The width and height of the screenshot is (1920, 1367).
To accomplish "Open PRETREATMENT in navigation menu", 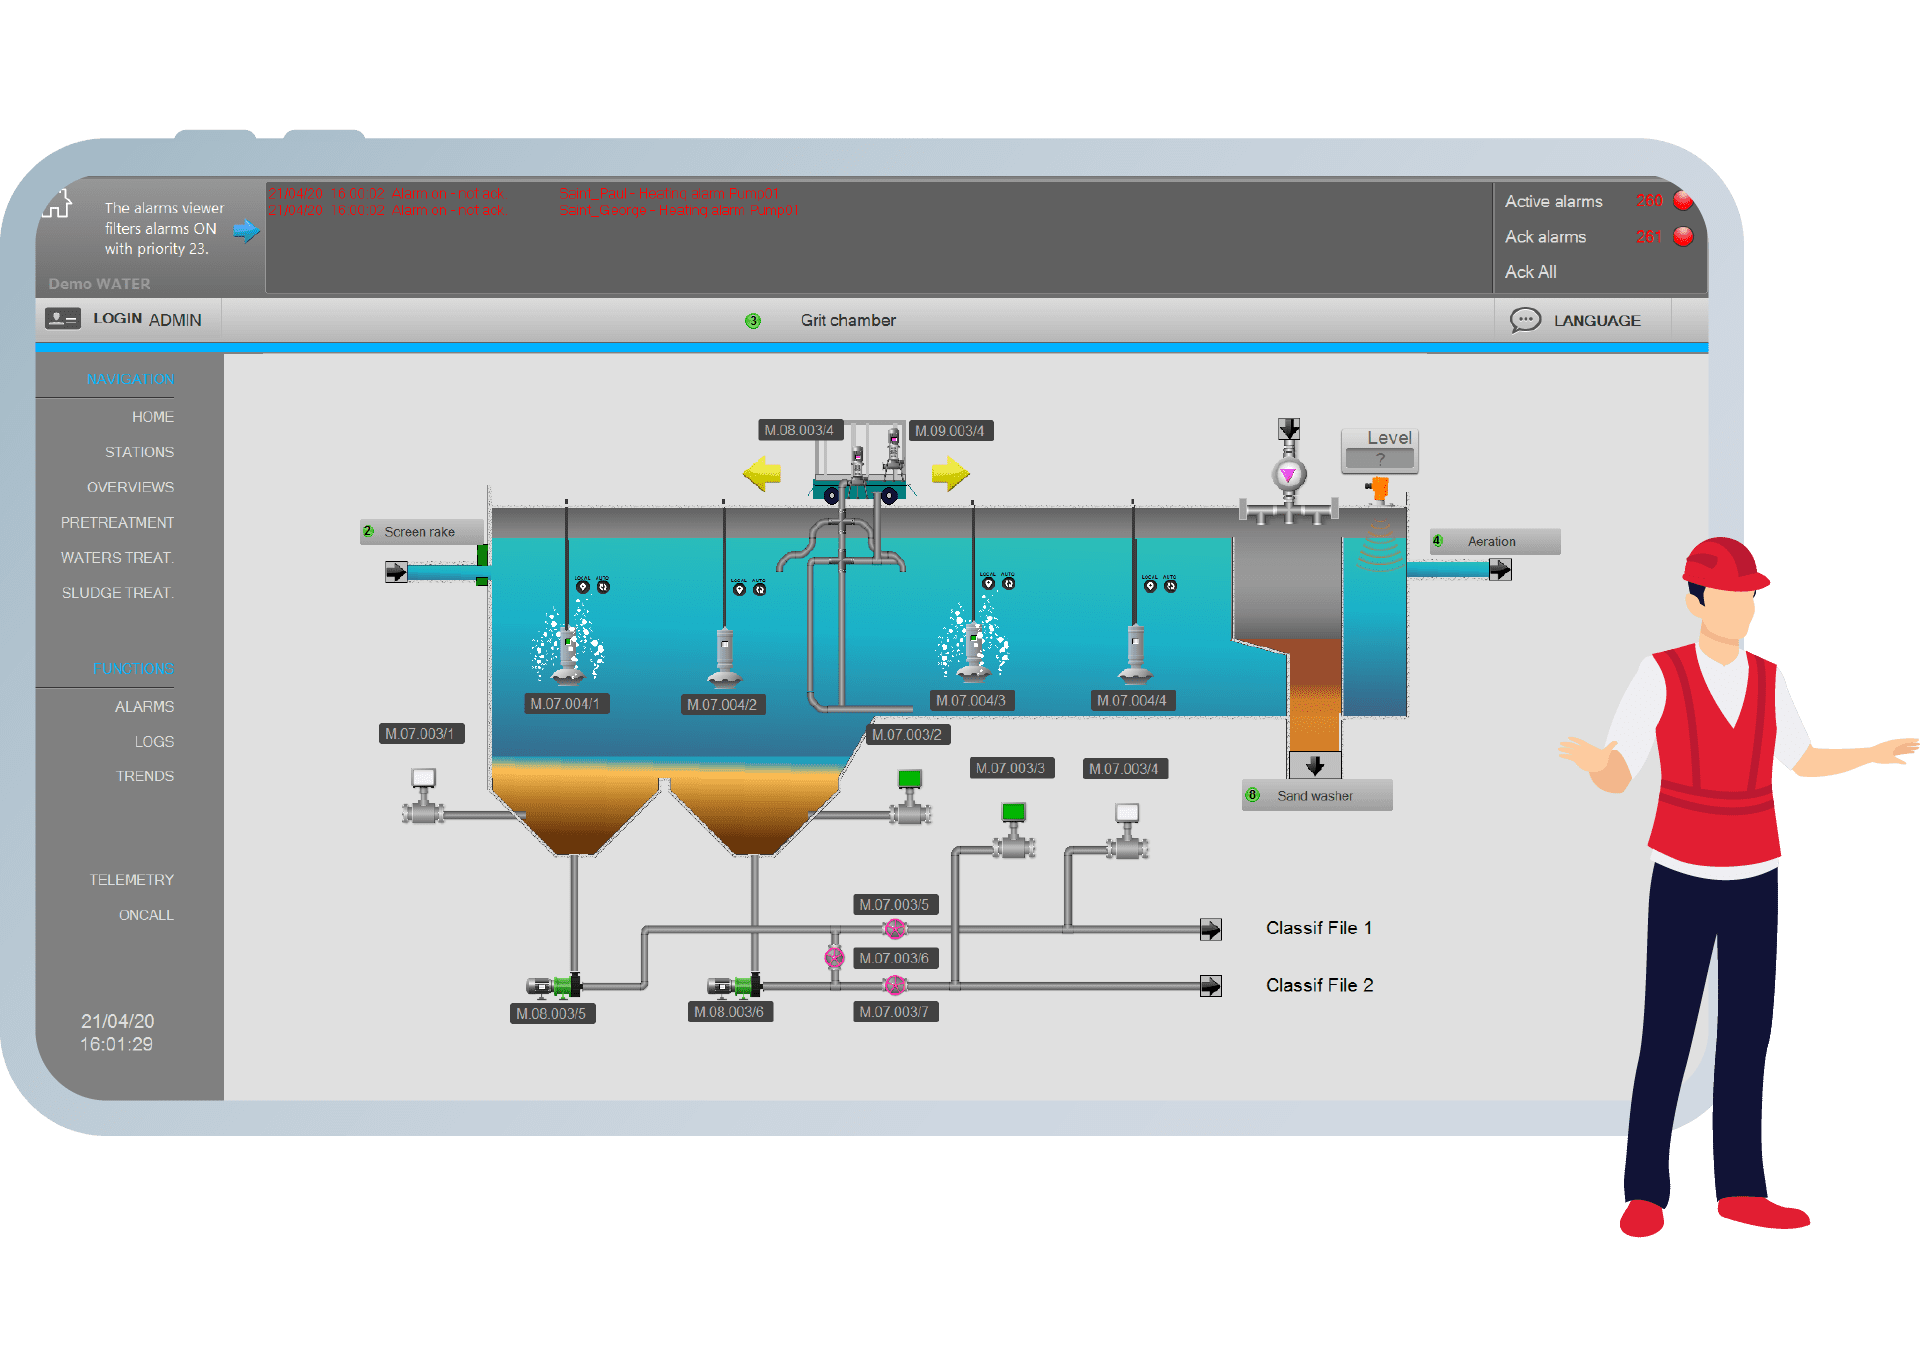I will click(x=117, y=522).
